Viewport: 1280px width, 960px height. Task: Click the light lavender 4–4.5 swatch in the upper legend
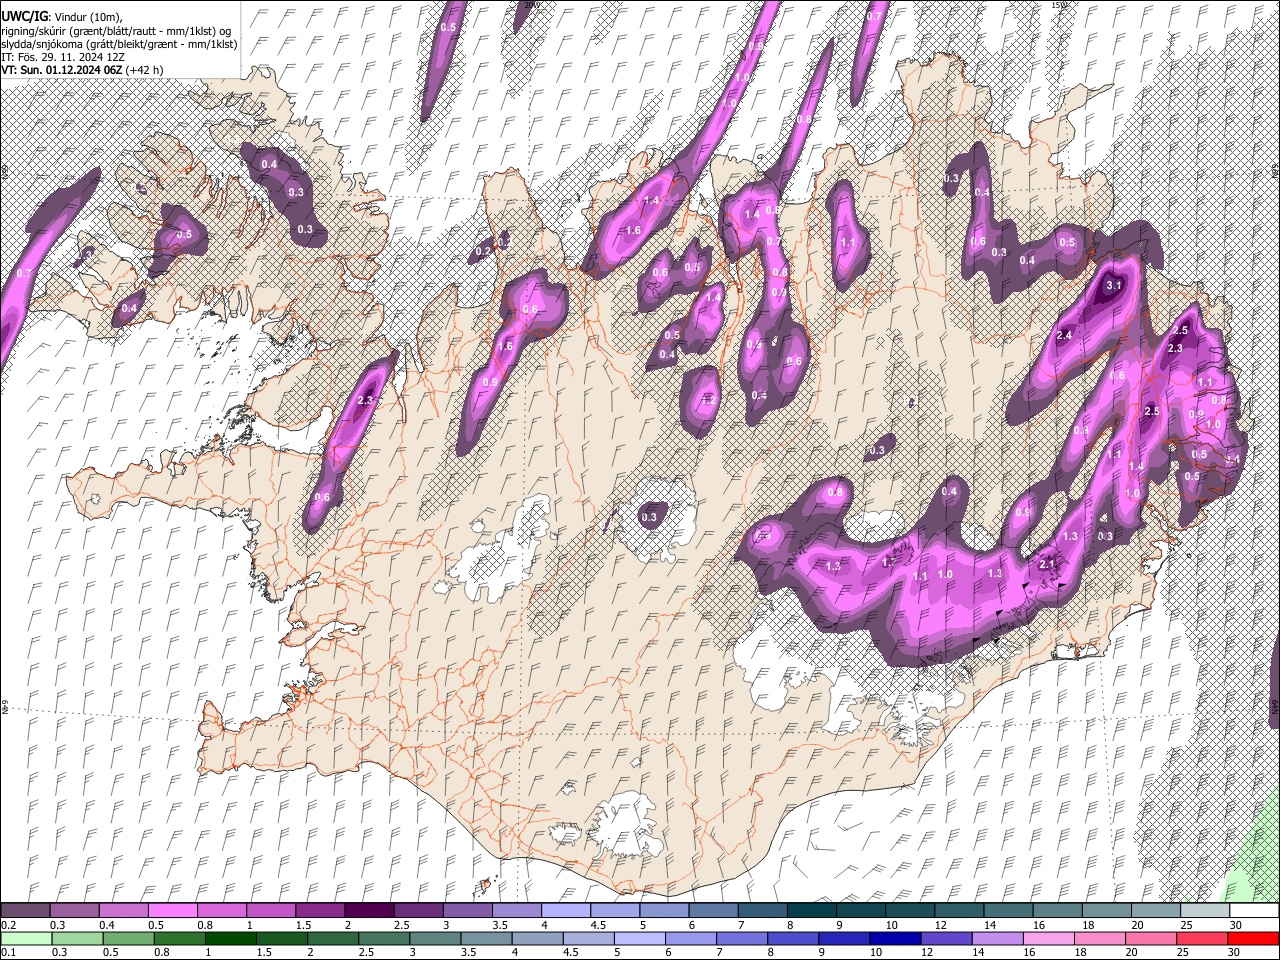(566, 910)
